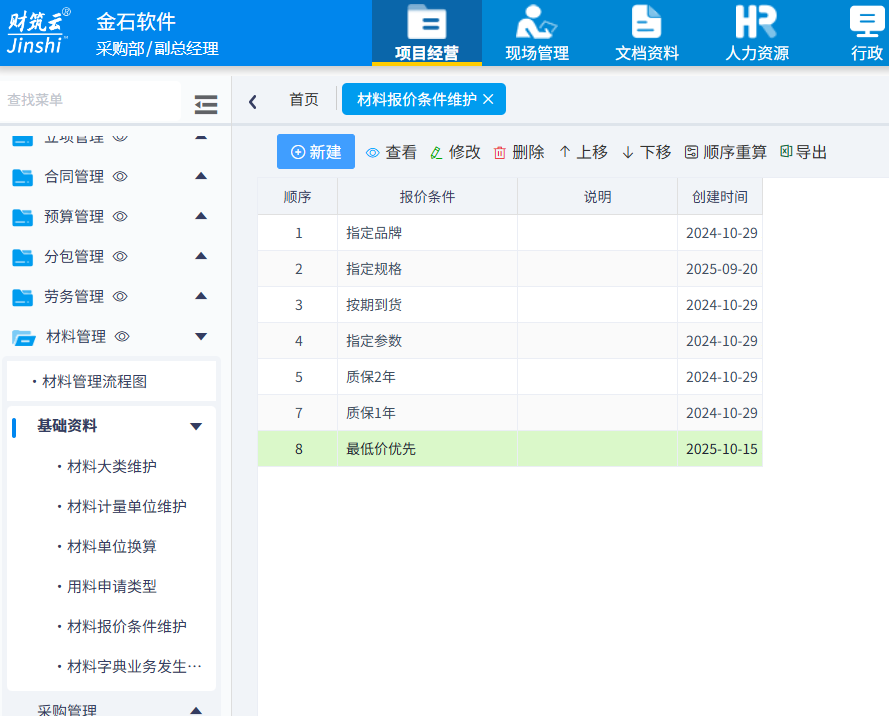
Task: Click 修改 to edit the selected record
Action: pos(455,152)
